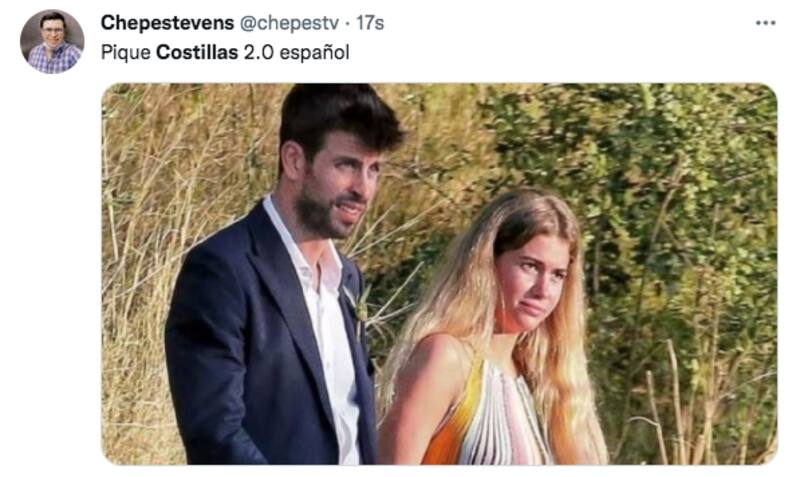Visit the @chepestv handle profile
Viewport: 800px width, 477px height.
coord(289,23)
